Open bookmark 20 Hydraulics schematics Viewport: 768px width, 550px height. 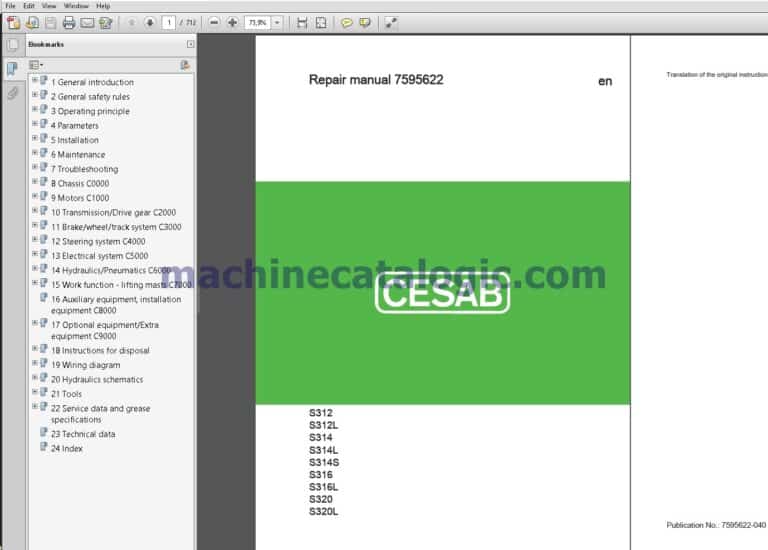coord(97,380)
